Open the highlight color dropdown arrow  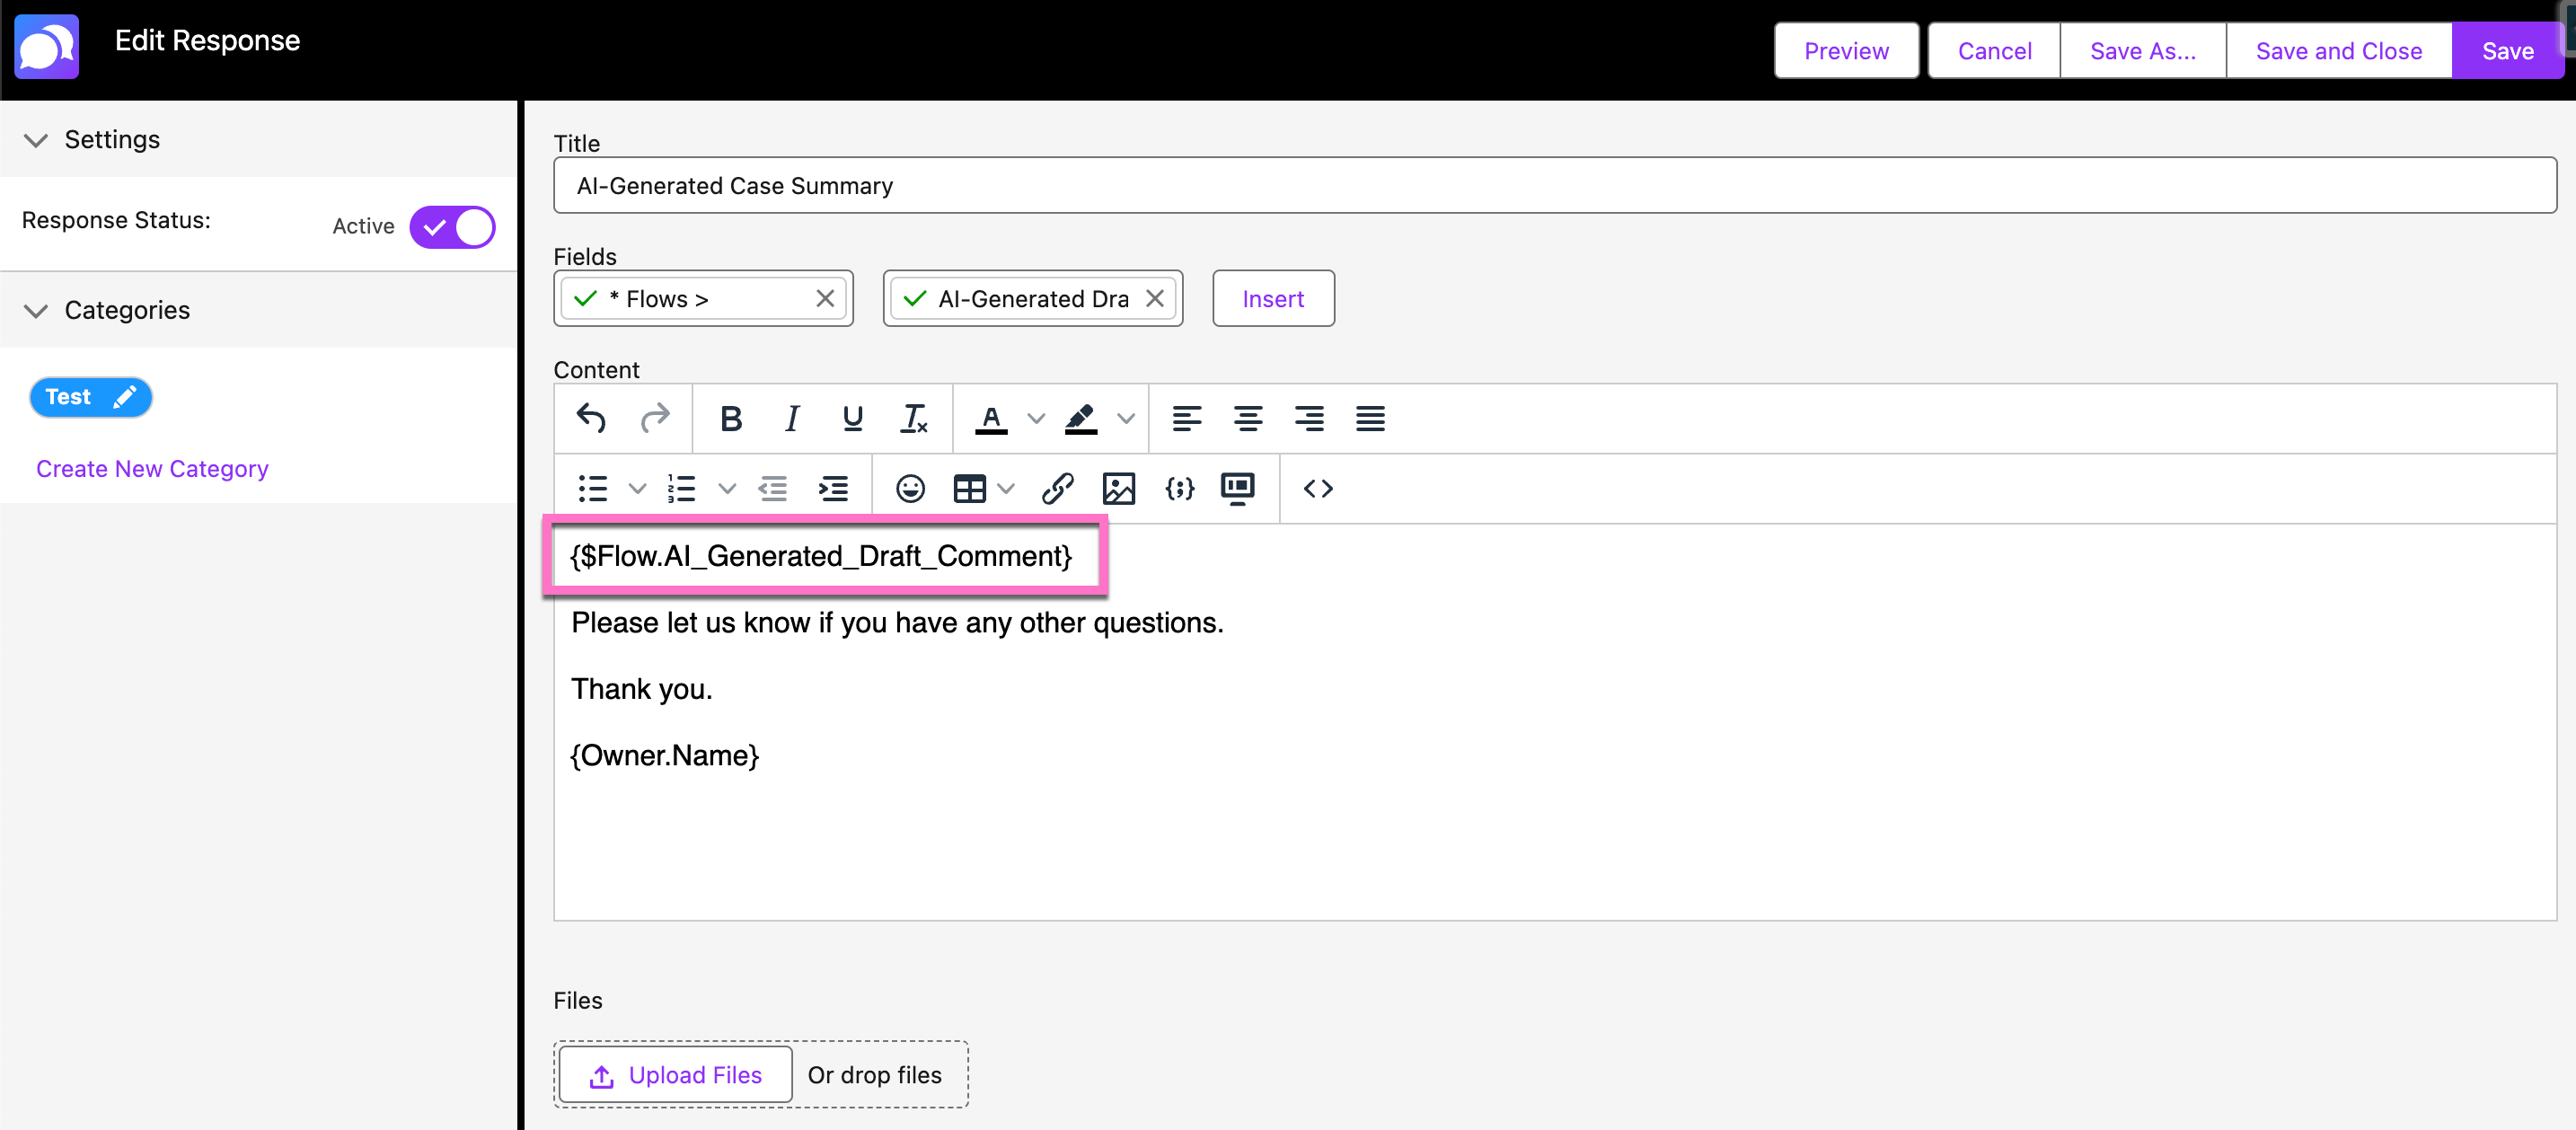click(x=1126, y=418)
